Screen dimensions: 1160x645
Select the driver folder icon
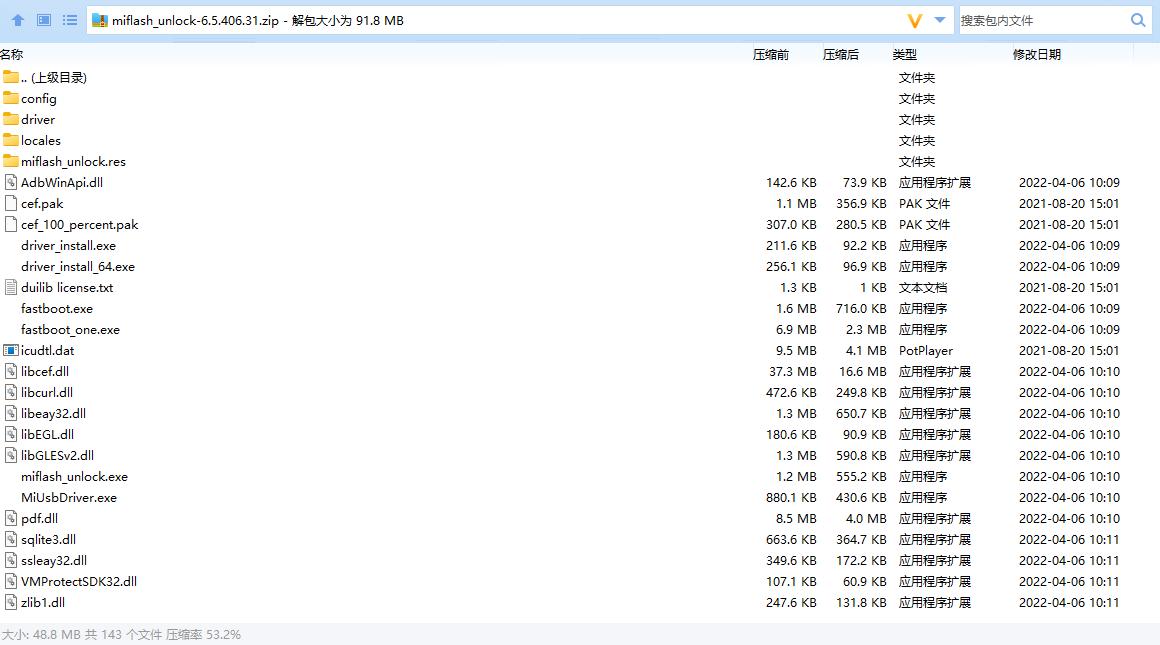10,118
